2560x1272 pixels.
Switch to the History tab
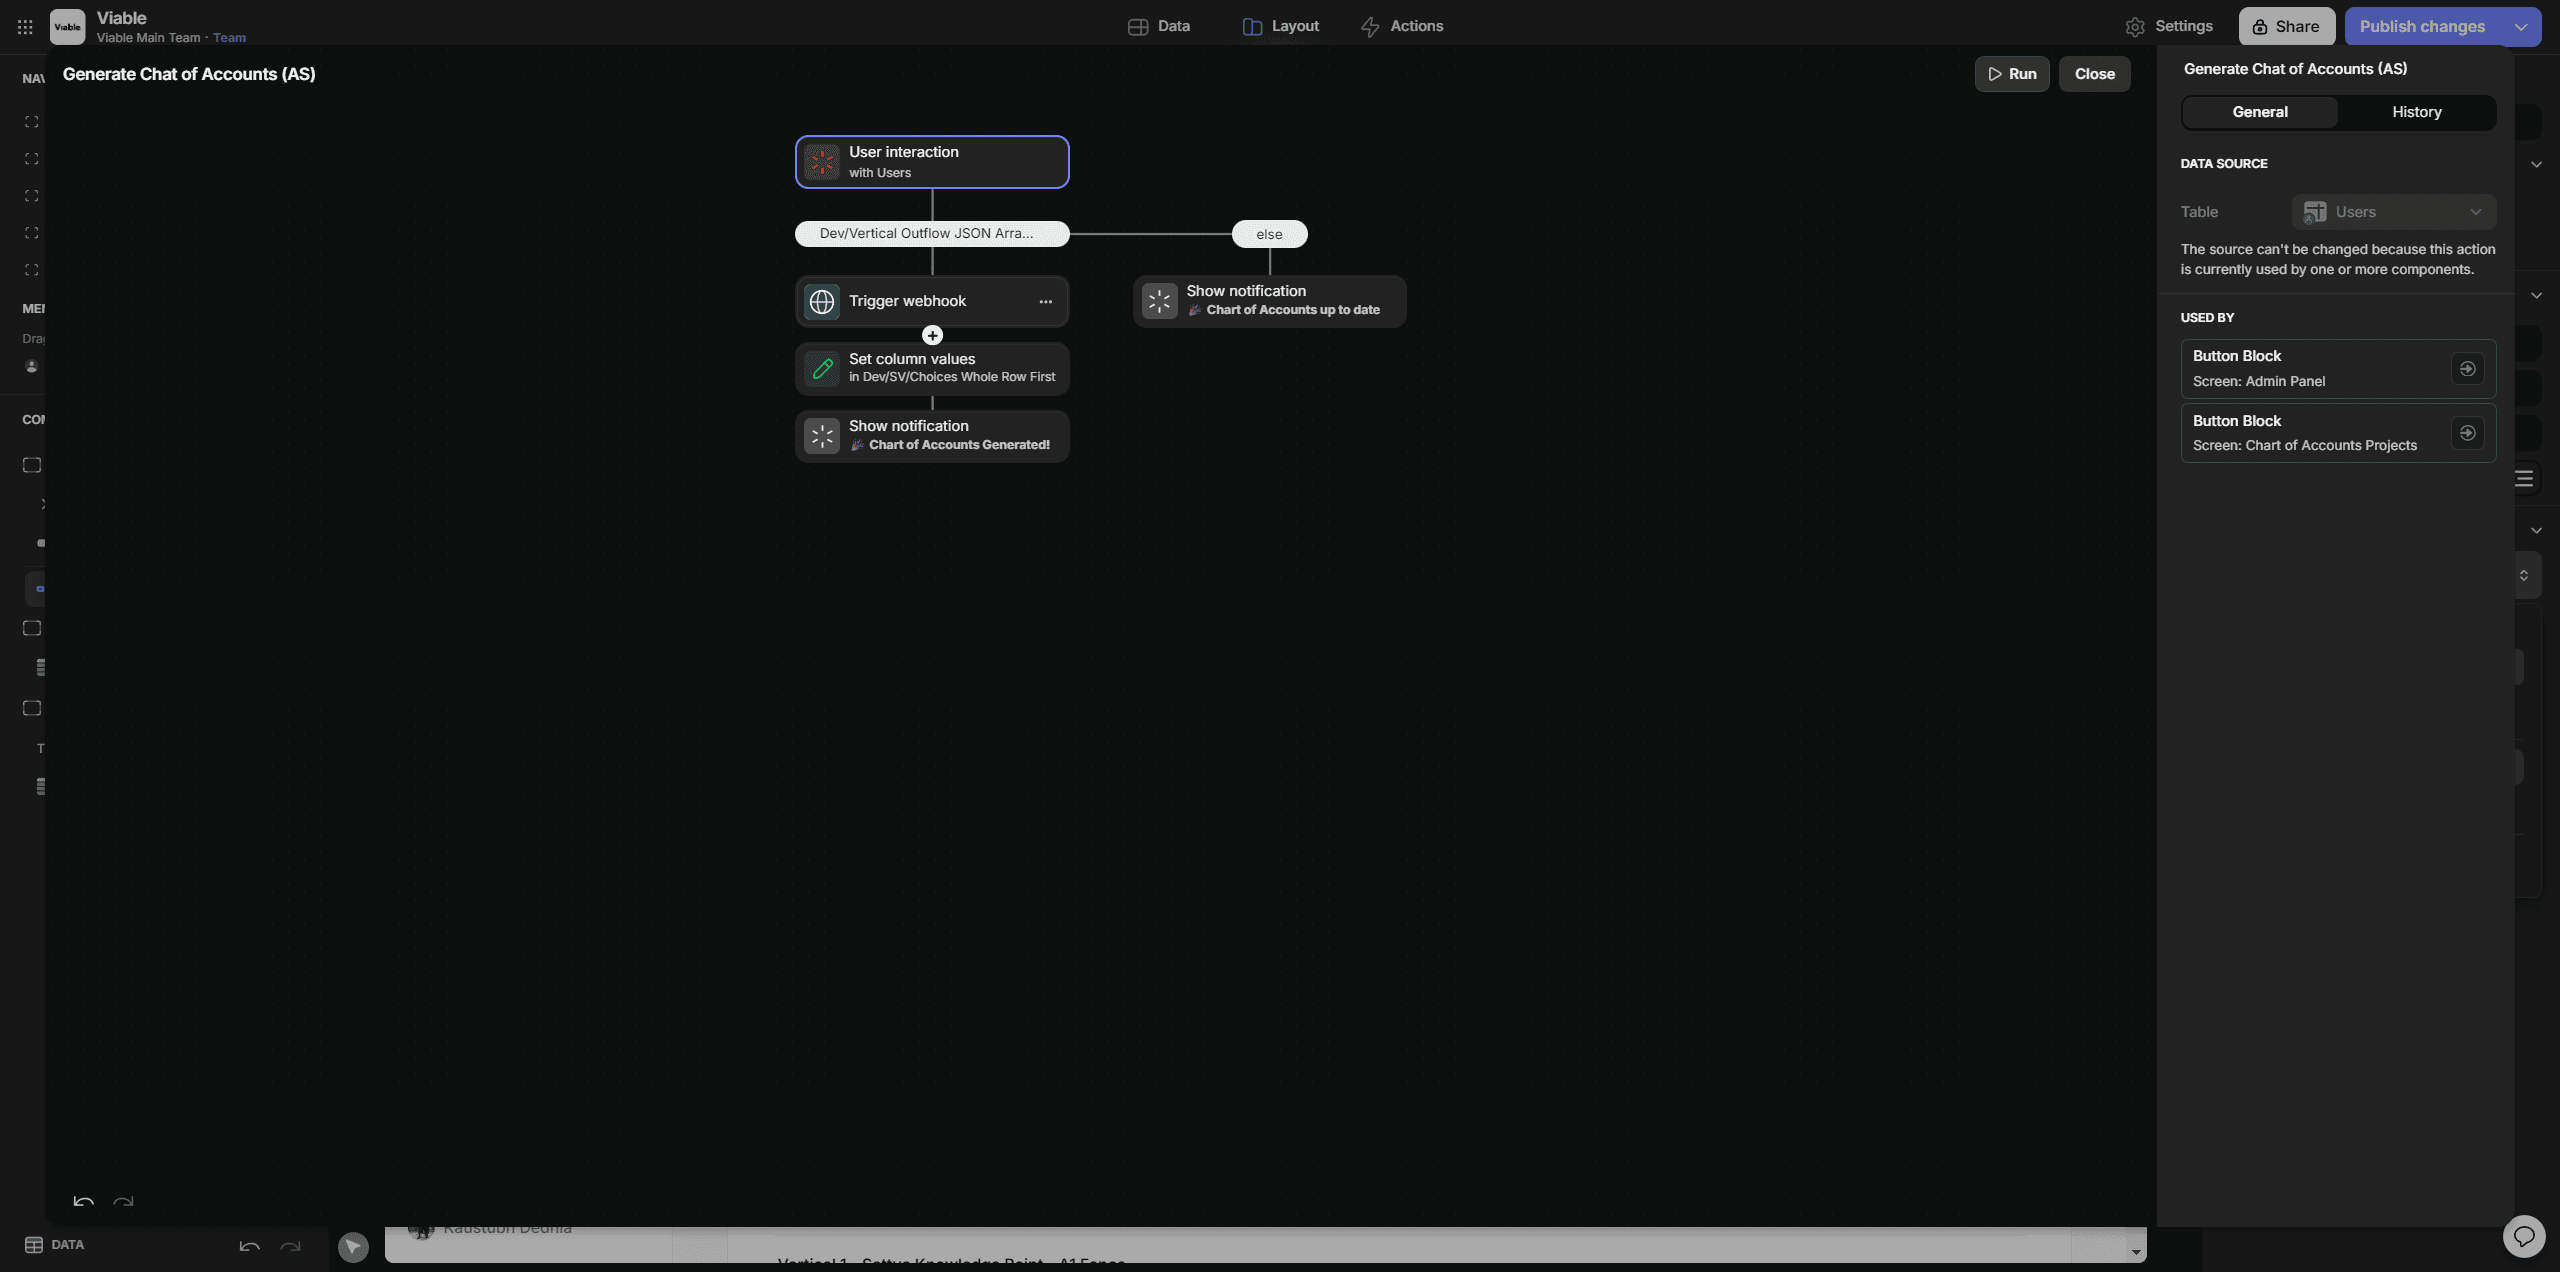click(x=2416, y=112)
